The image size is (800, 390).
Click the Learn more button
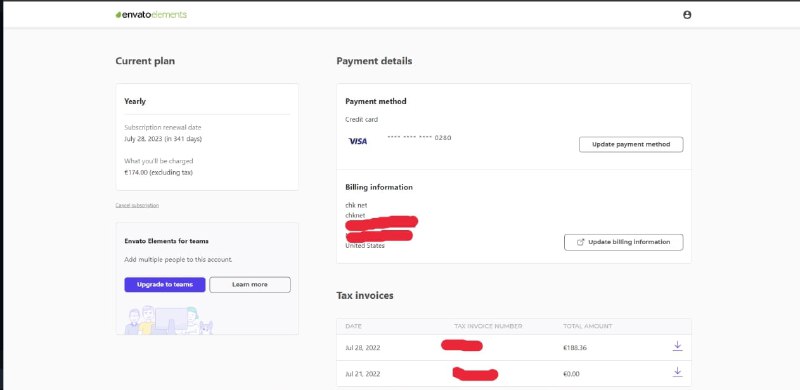point(250,285)
